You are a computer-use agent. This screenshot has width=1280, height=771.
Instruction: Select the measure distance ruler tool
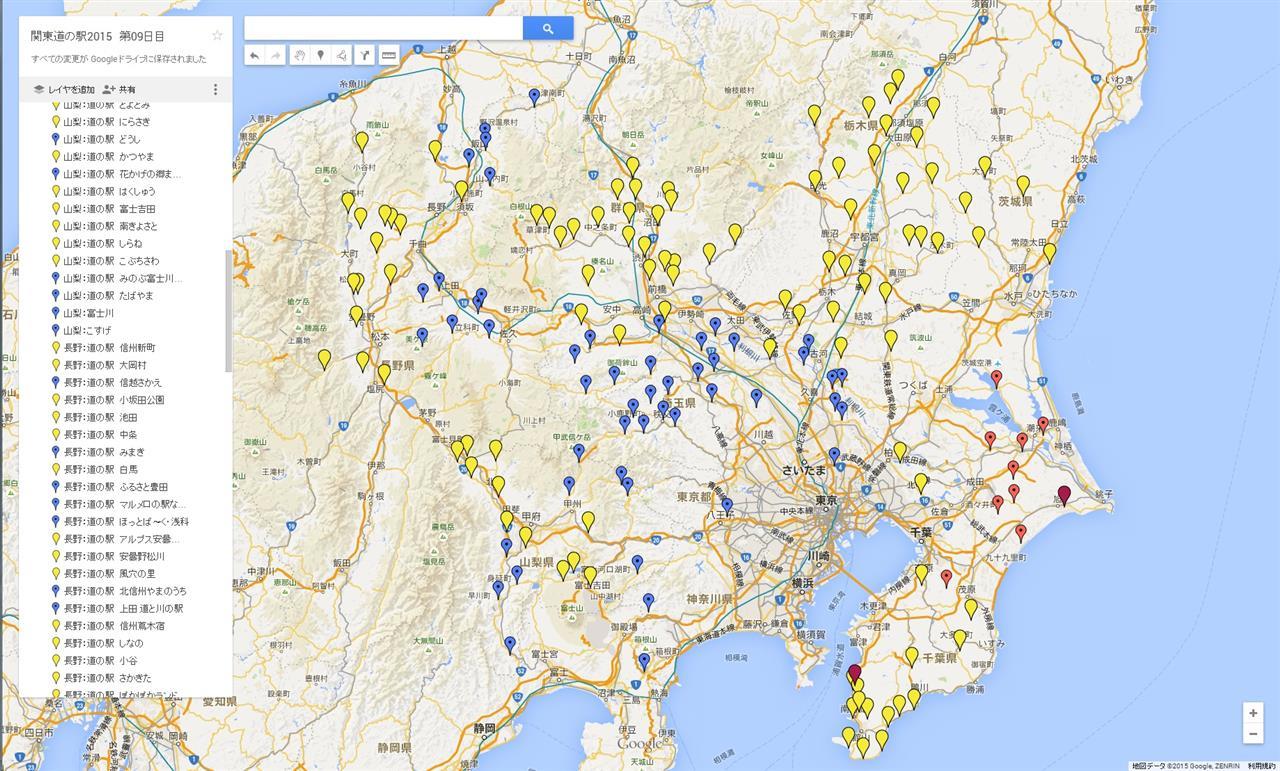(x=389, y=55)
